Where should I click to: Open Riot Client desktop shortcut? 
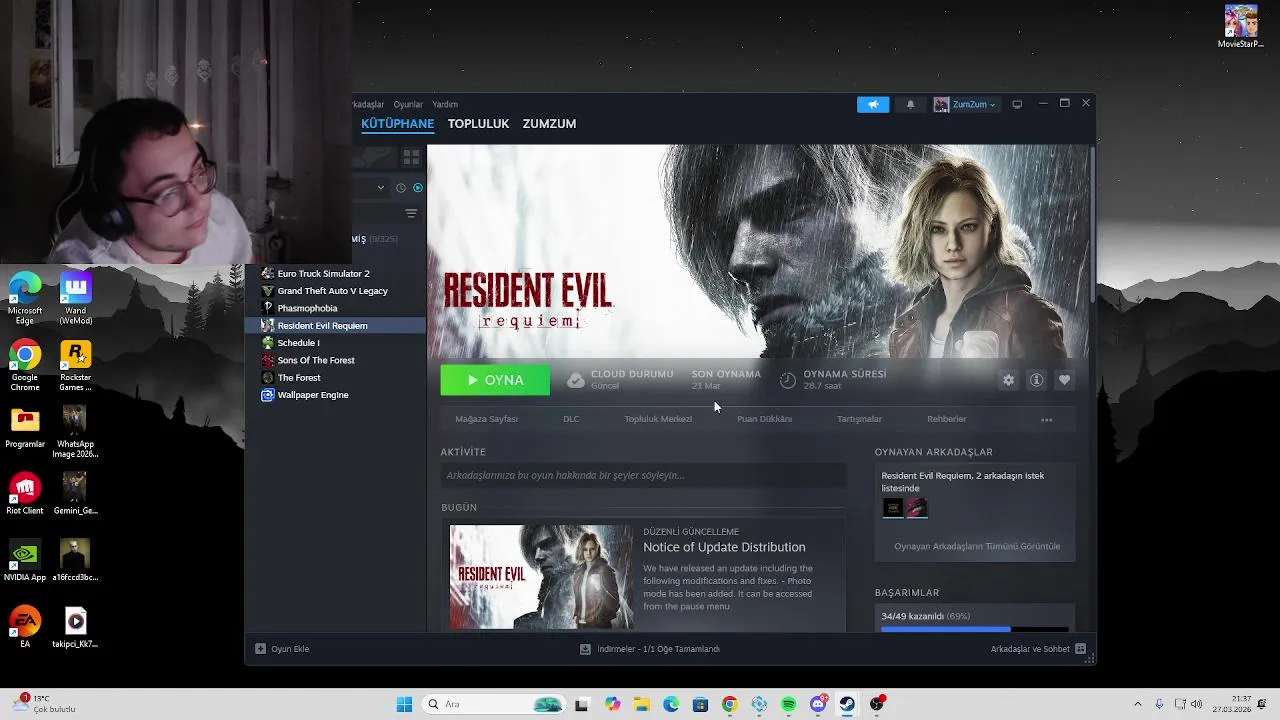point(25,493)
